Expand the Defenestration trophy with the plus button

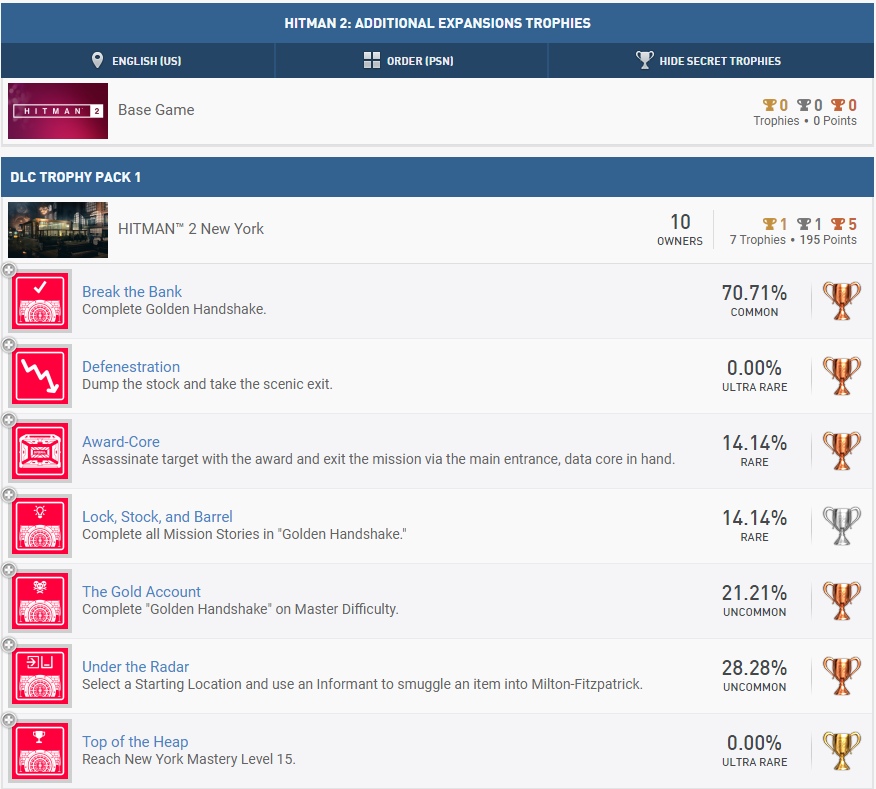pos(9,345)
